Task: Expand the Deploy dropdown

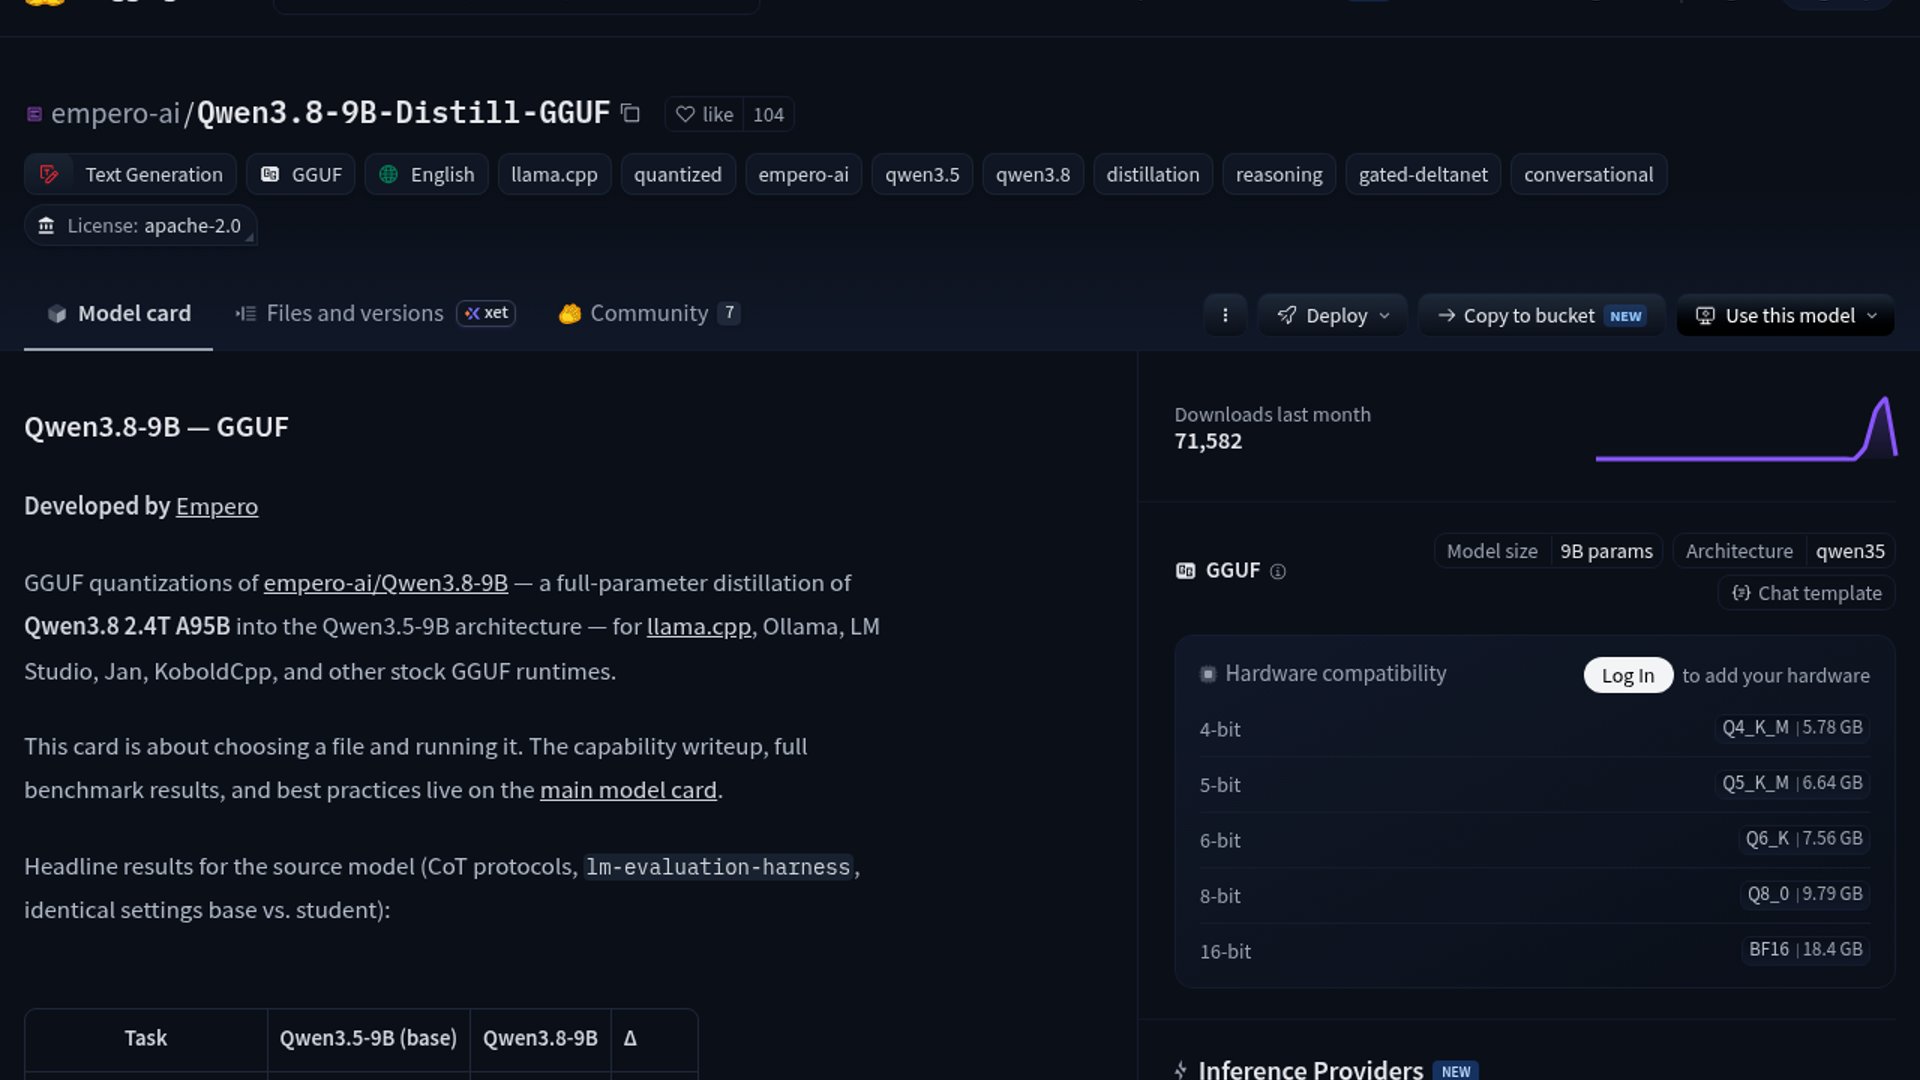Action: (x=1332, y=315)
